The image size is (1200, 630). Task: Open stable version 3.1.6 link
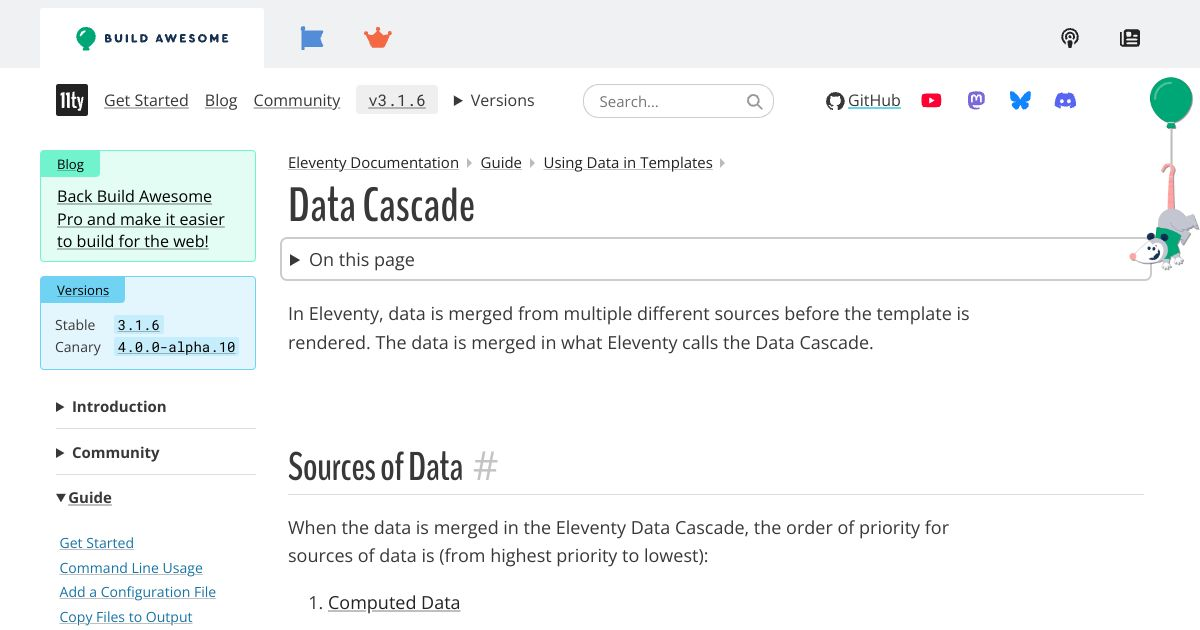coord(138,325)
